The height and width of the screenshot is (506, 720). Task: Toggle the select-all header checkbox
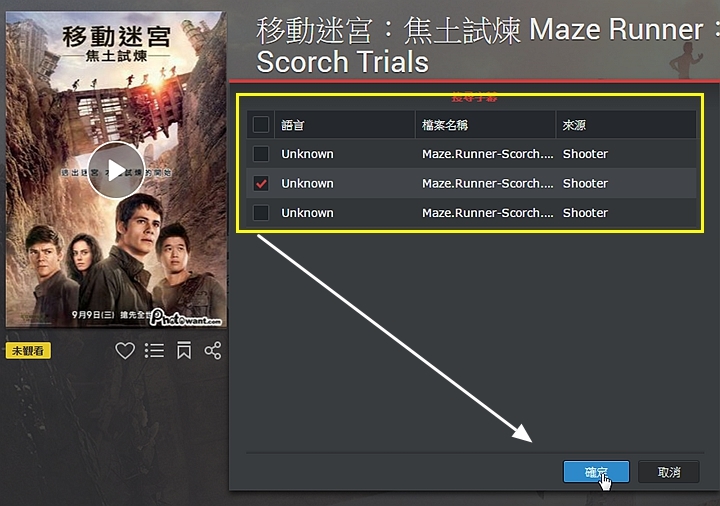click(x=261, y=124)
